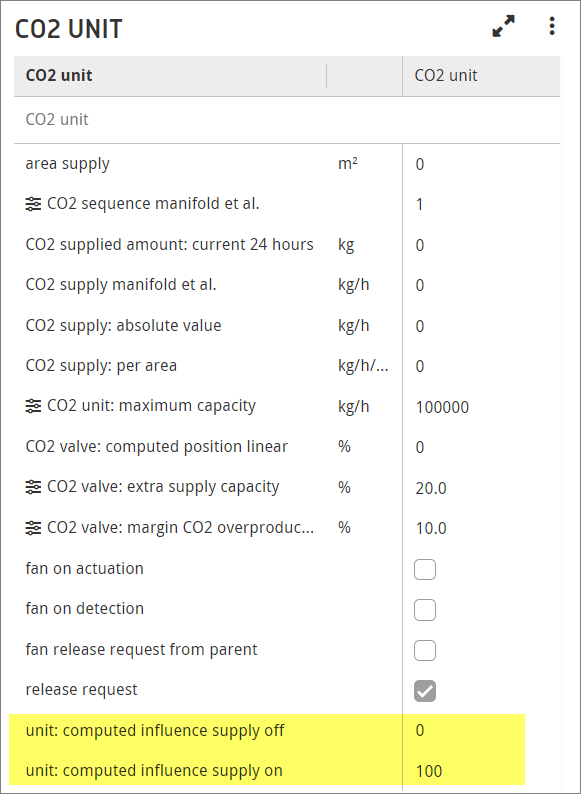Viewport: 581px width, 794px height.
Task: Select CO2 sequence manifold value 1
Action: pos(419,205)
